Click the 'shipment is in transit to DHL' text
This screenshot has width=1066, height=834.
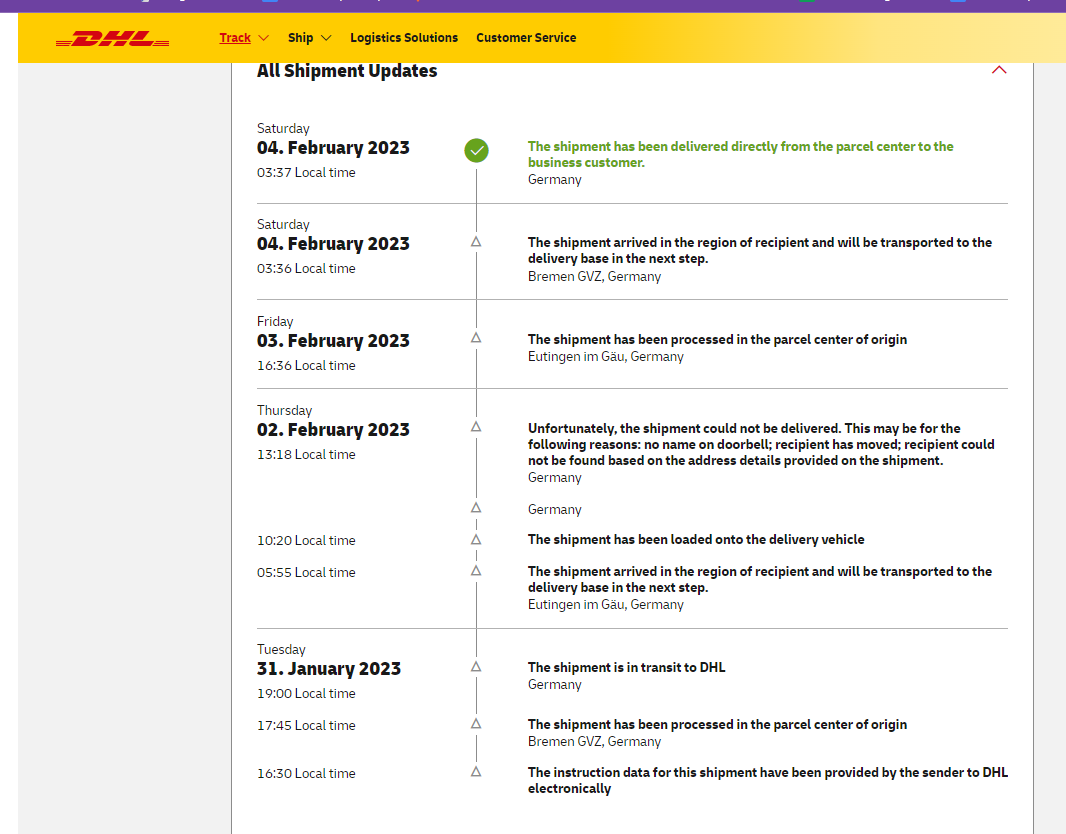pos(626,667)
